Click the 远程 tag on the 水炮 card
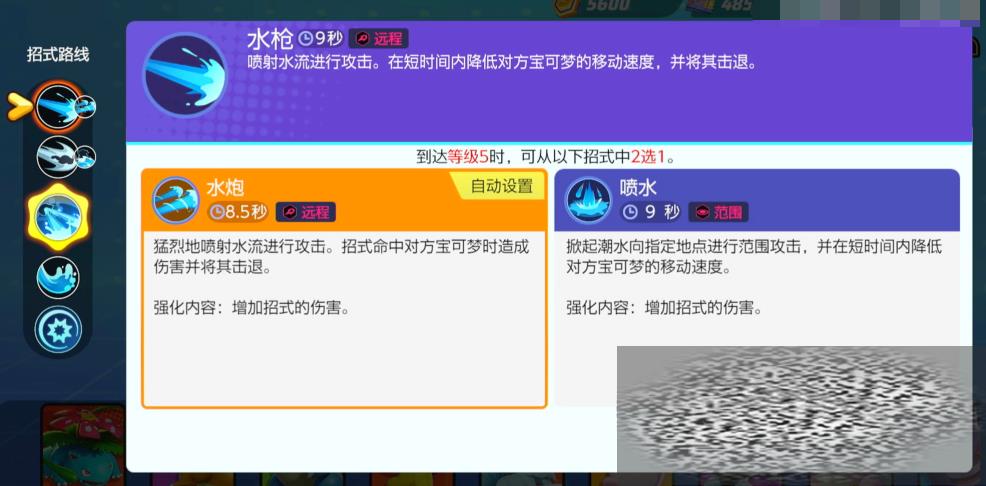 [x=306, y=212]
